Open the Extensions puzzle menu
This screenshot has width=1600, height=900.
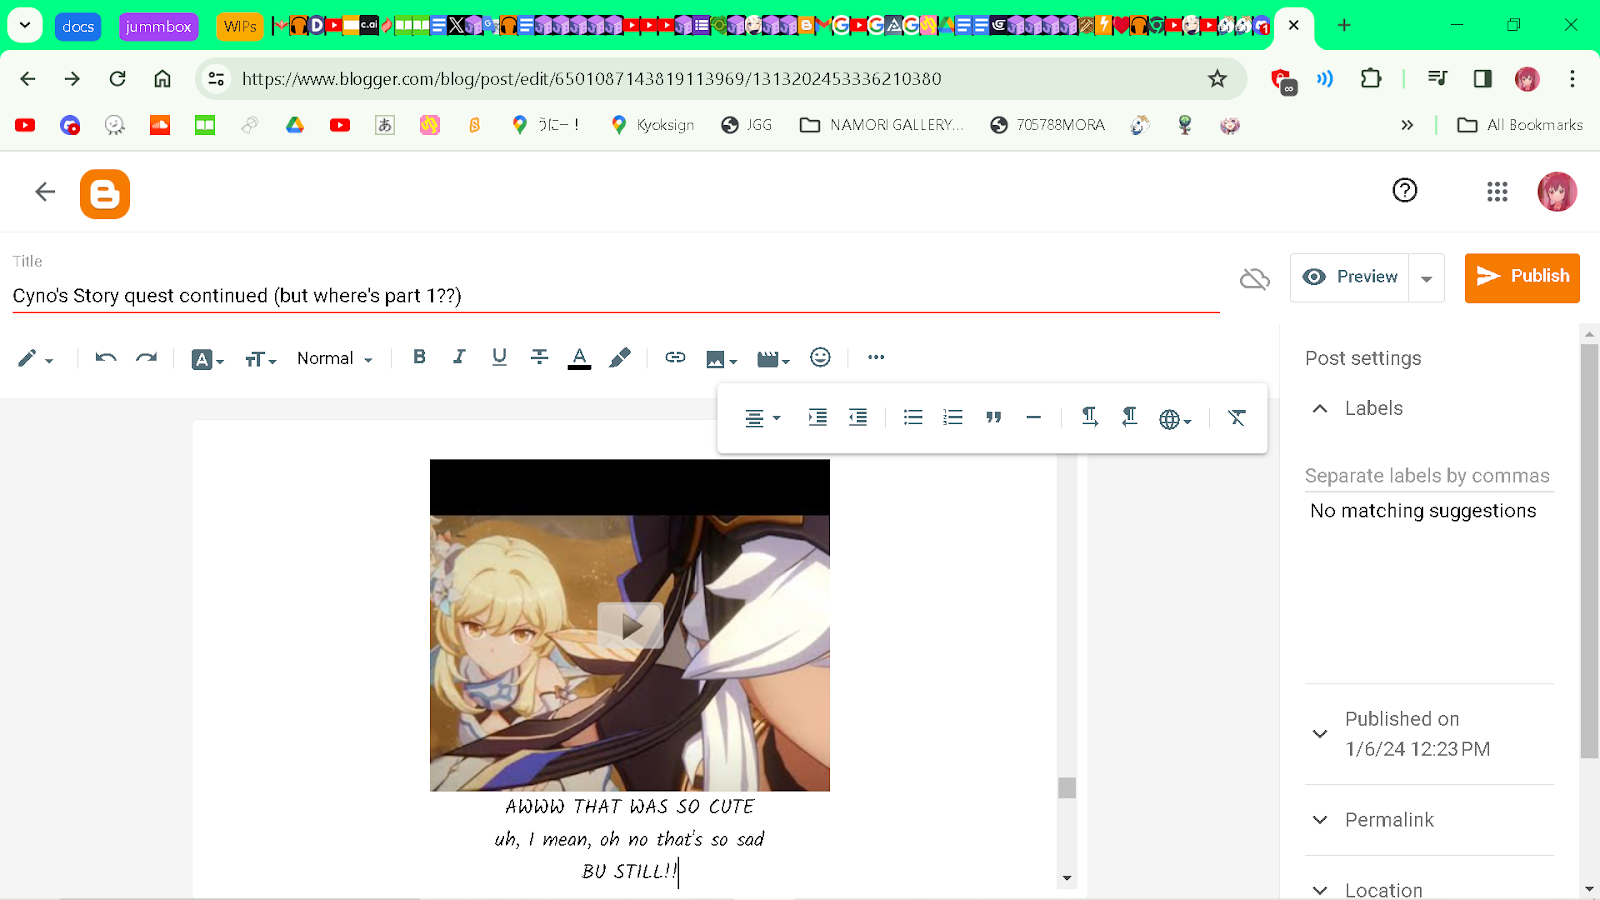[1371, 78]
